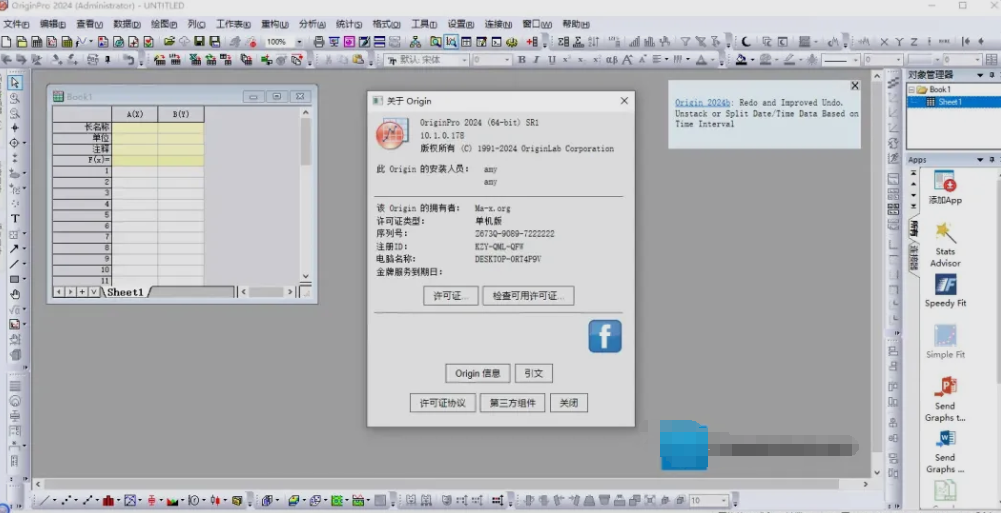
Task: Select the Screen Reader crosshair tool
Action: 14,144
